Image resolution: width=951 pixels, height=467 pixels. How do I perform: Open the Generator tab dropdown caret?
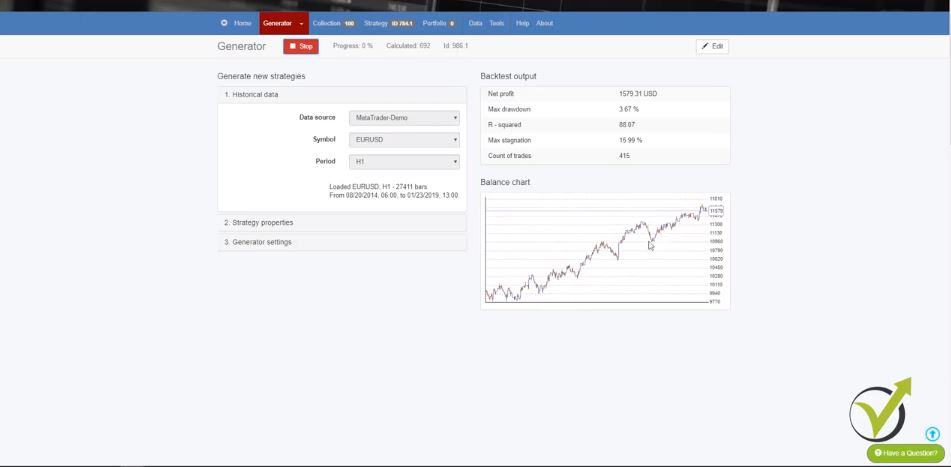tap(301, 23)
